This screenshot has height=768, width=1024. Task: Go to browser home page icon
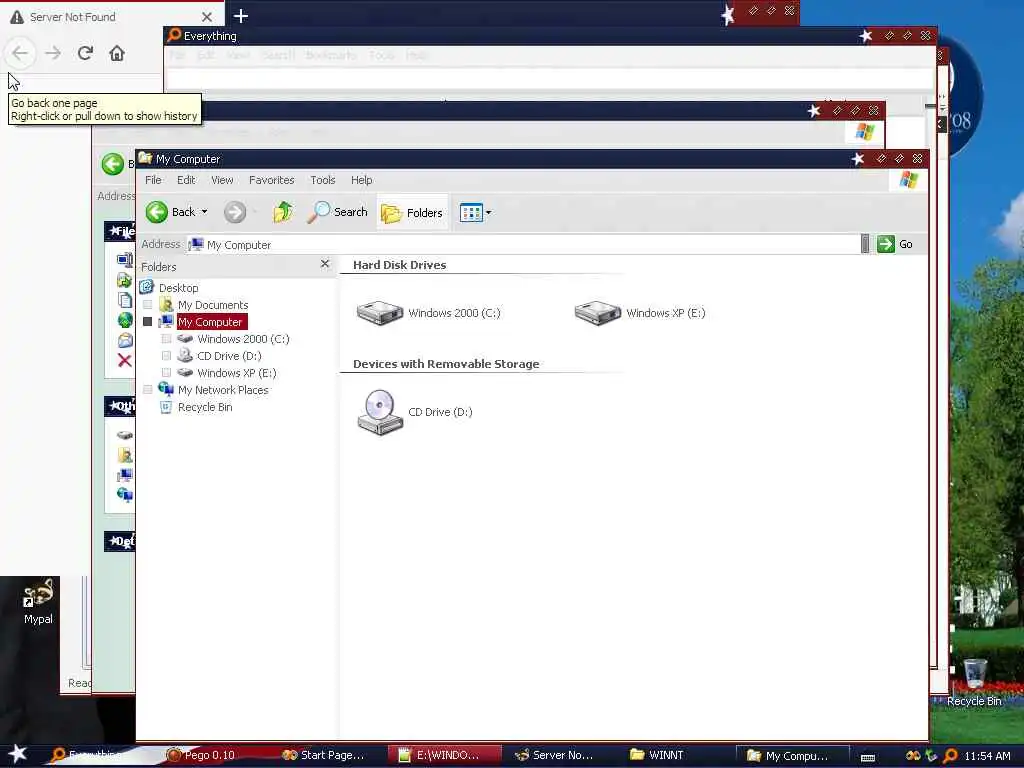[x=117, y=53]
